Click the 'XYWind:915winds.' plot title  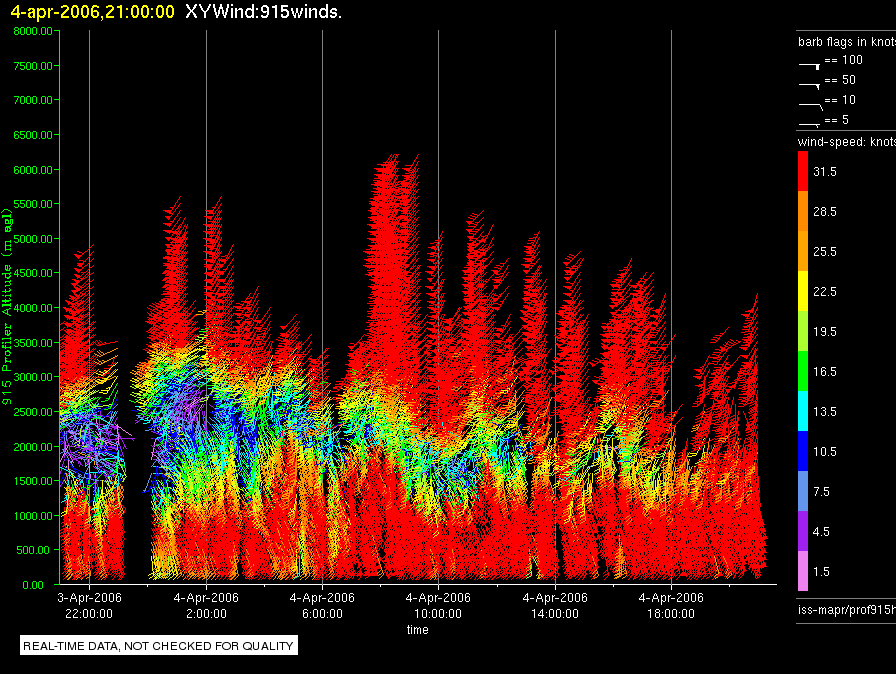(x=263, y=11)
